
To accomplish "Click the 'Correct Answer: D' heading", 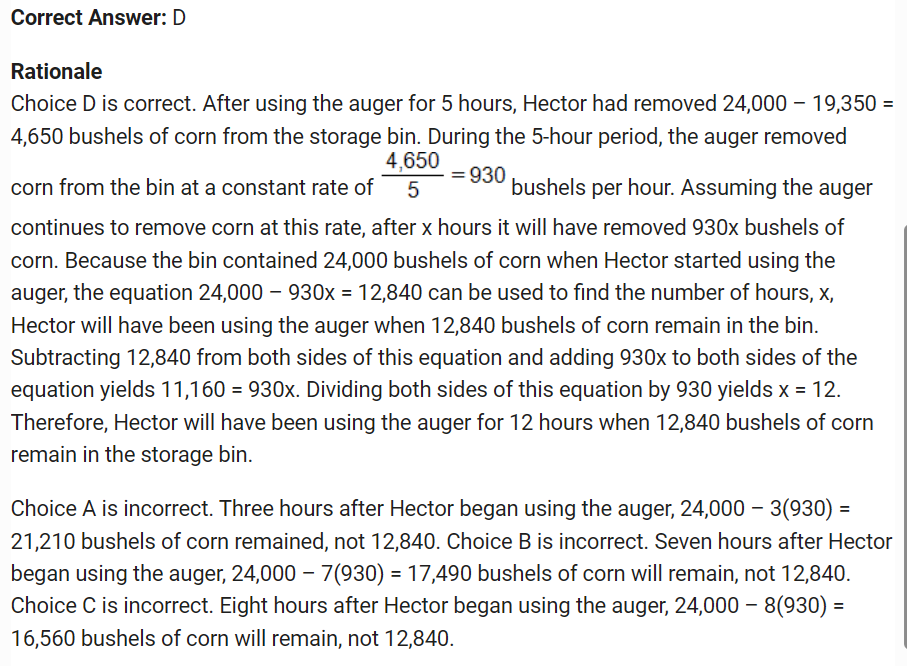I will click(x=98, y=19).
